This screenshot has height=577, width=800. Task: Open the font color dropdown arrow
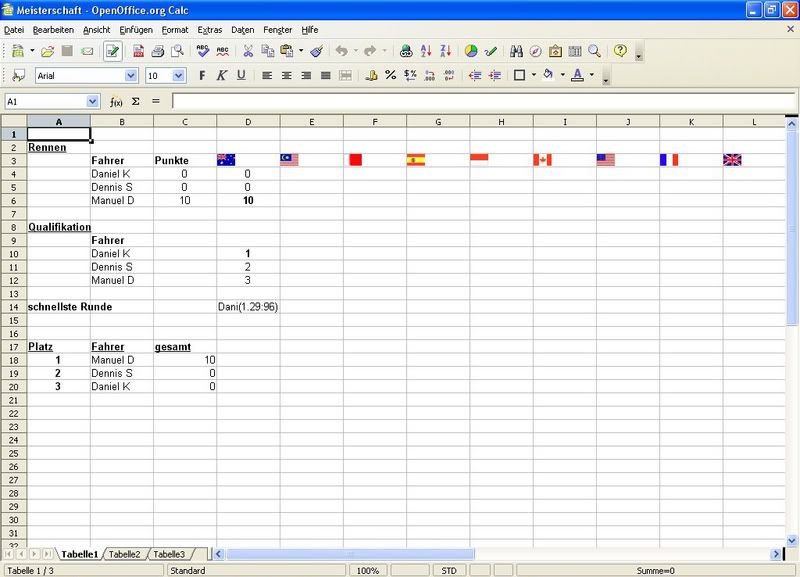coord(592,75)
